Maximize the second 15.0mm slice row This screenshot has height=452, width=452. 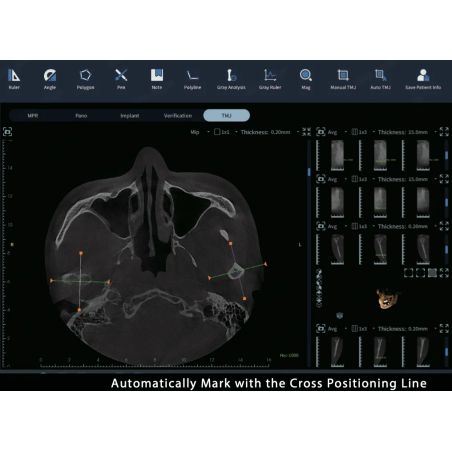[444, 179]
